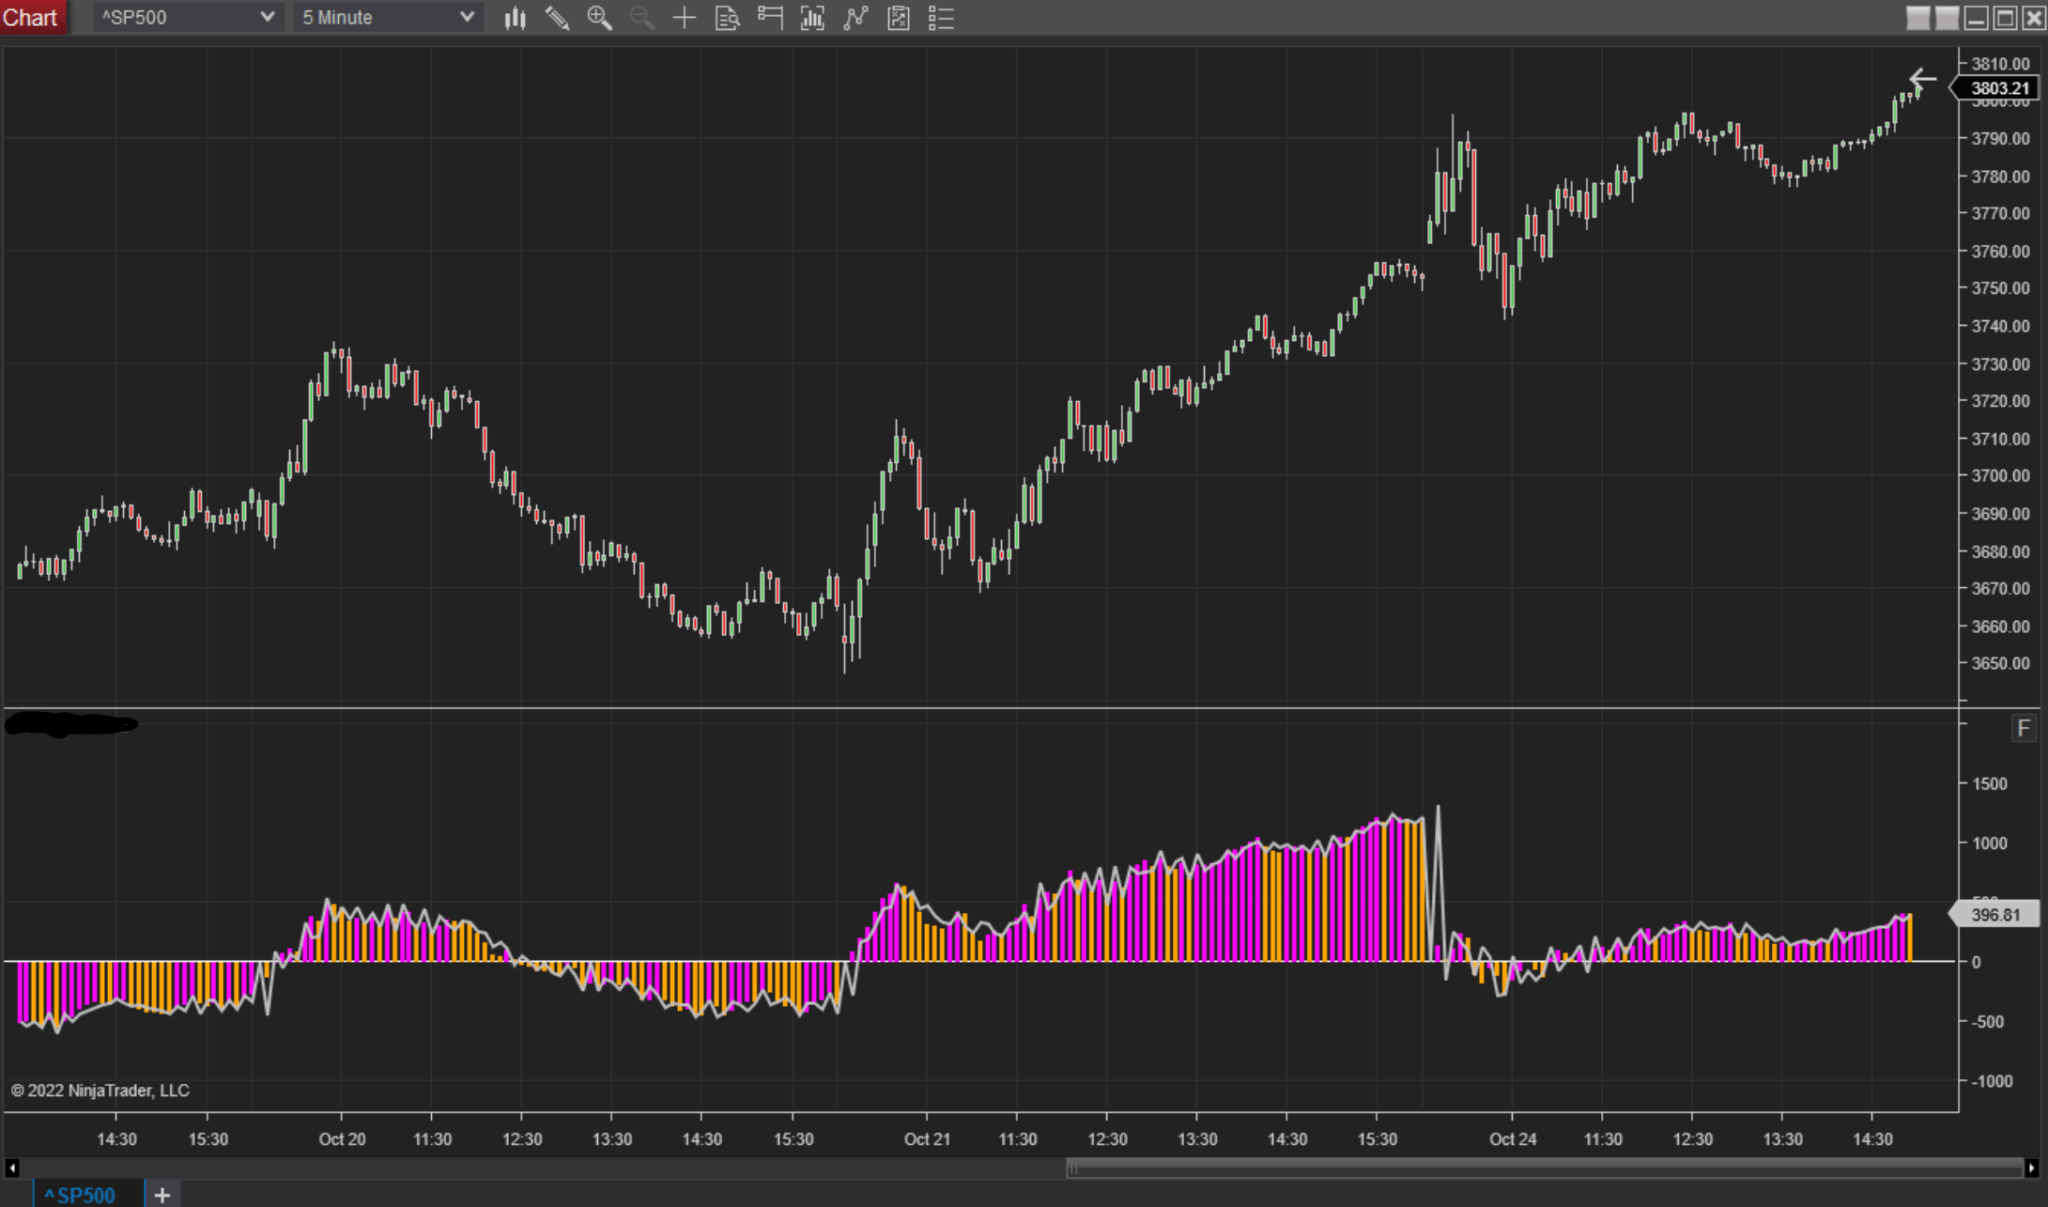Click the strategy analyzer clipboard icon
The height and width of the screenshot is (1207, 2048).
tap(899, 17)
